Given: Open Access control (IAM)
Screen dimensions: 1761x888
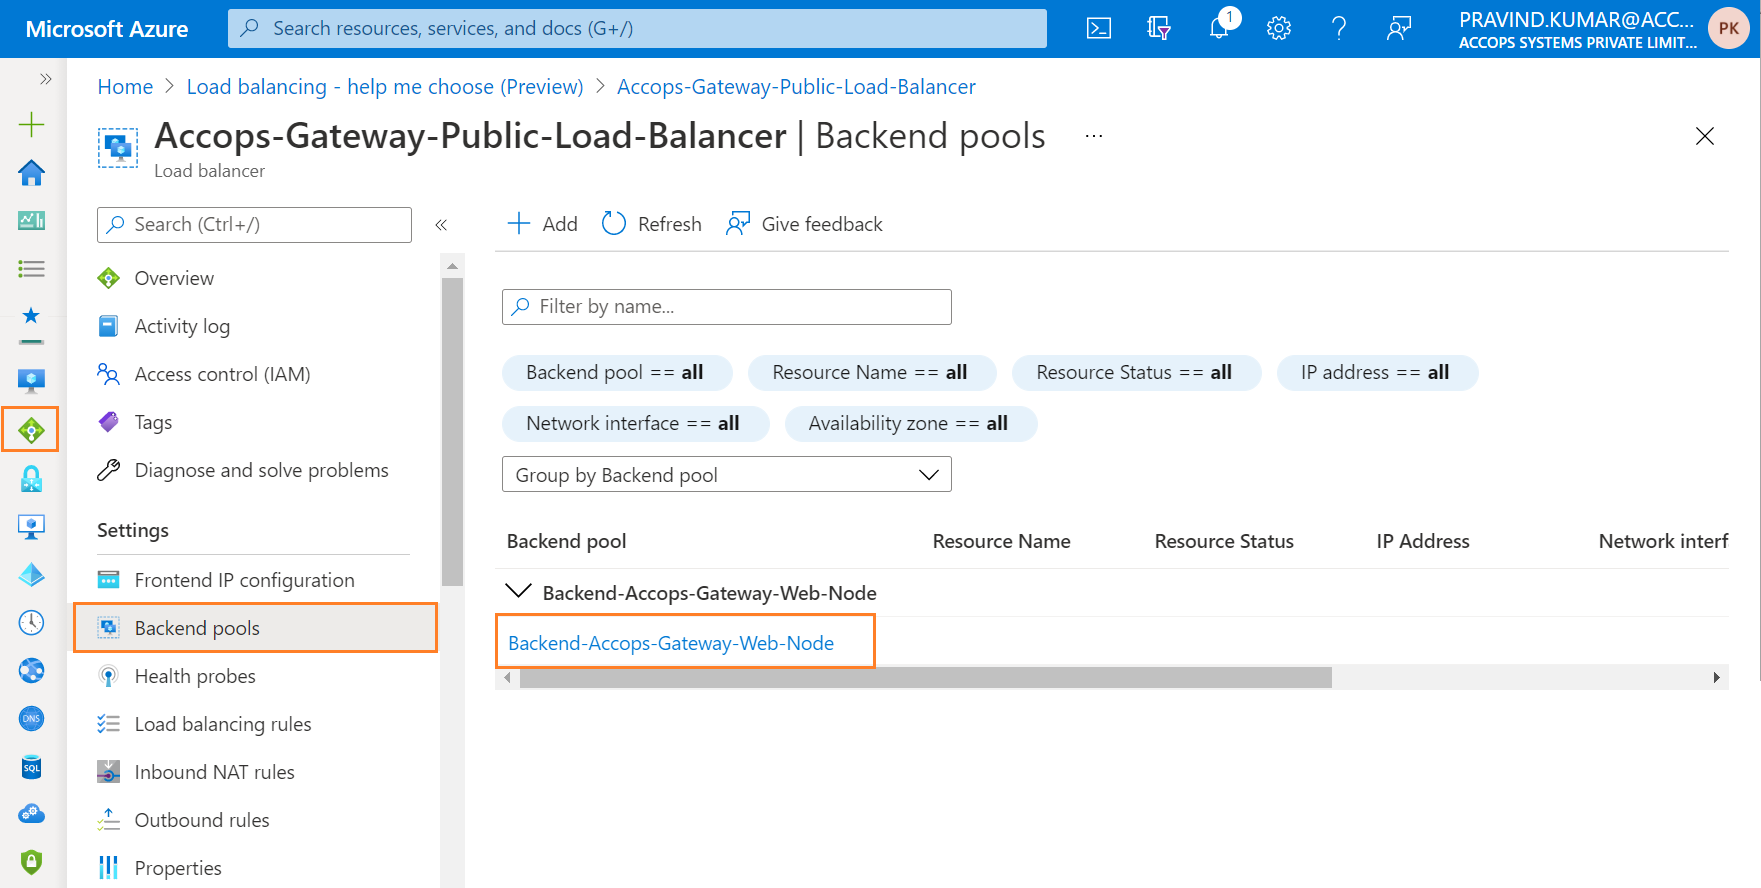Looking at the screenshot, I should pyautogui.click(x=222, y=374).
